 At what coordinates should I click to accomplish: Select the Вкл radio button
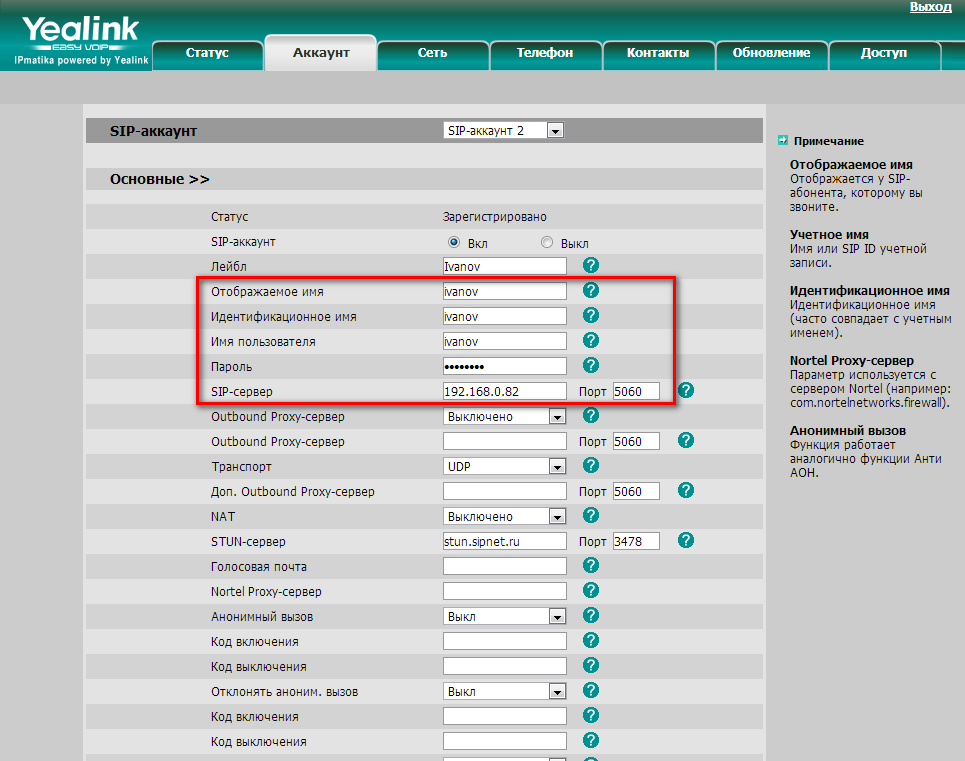click(x=454, y=242)
